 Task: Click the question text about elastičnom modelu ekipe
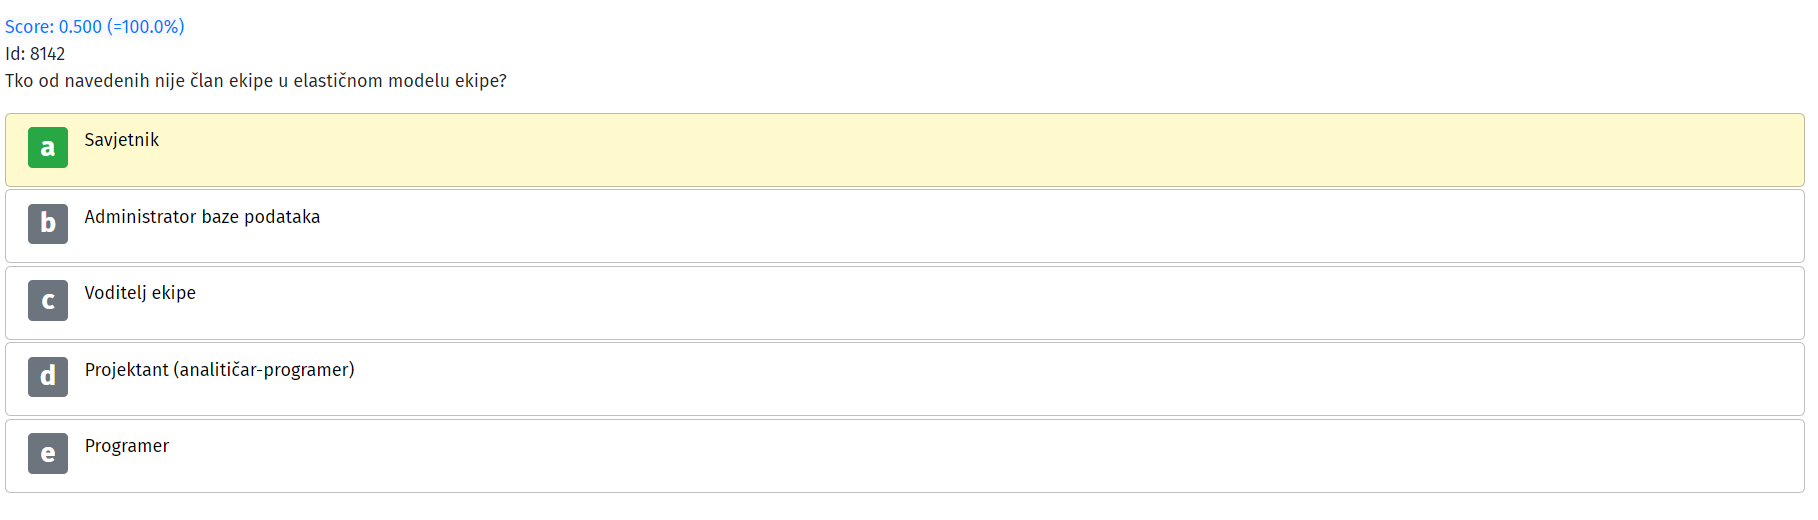click(256, 81)
